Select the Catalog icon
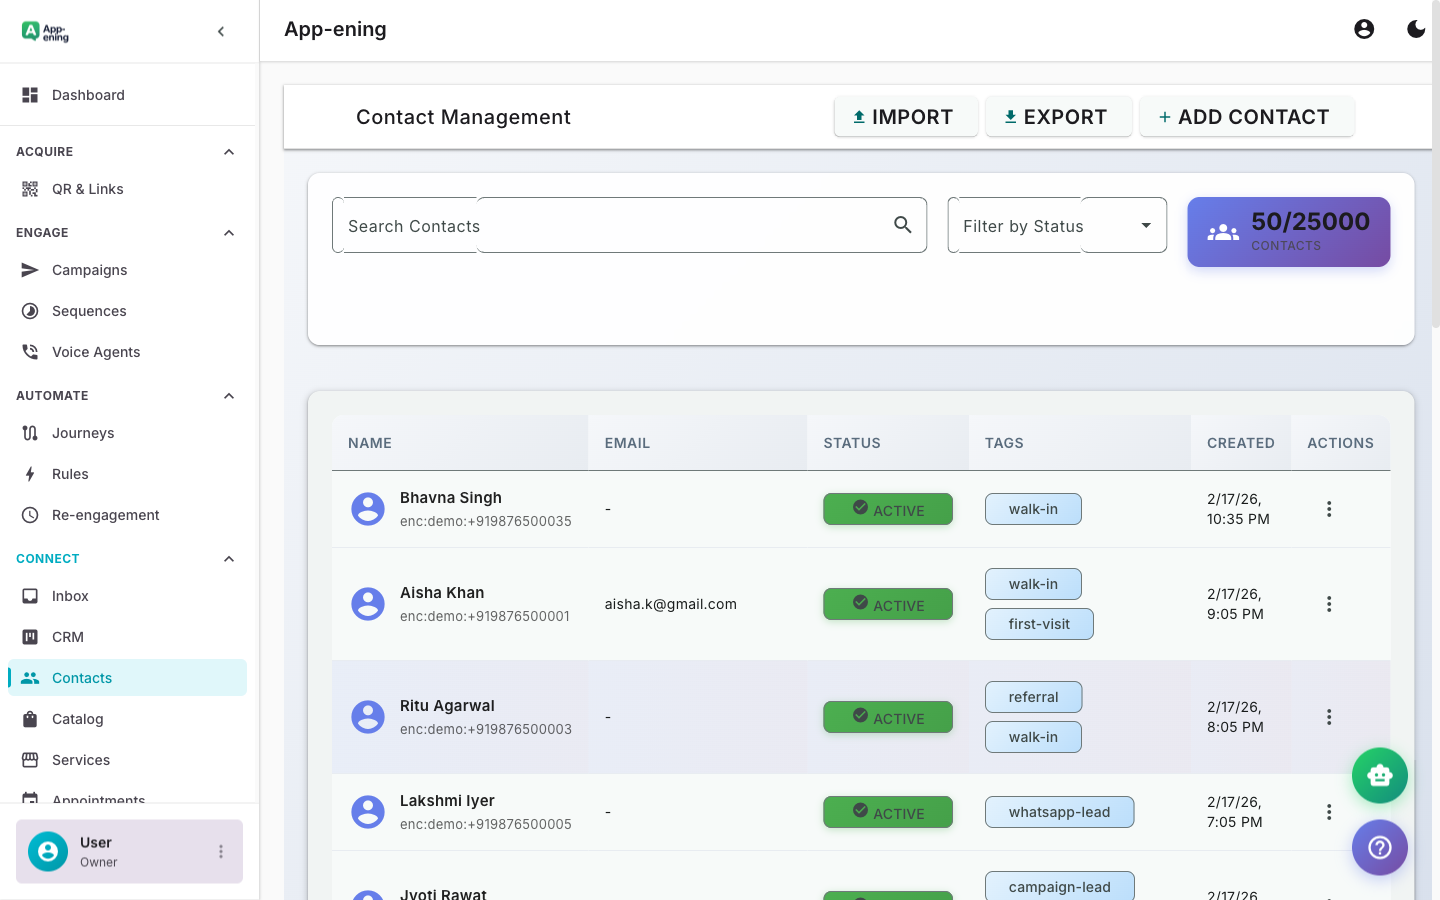This screenshot has width=1440, height=900. [28, 718]
